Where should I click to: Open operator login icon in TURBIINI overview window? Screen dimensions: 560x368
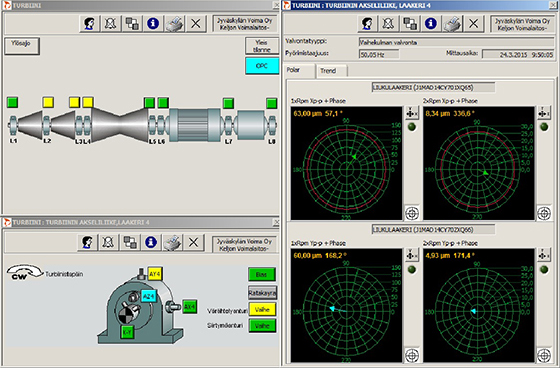(x=89, y=24)
